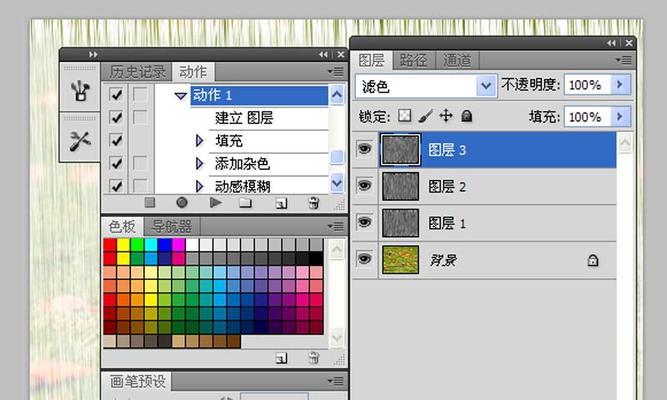Switch to the 导航器 tab
The width and height of the screenshot is (667, 400).
pos(172,226)
